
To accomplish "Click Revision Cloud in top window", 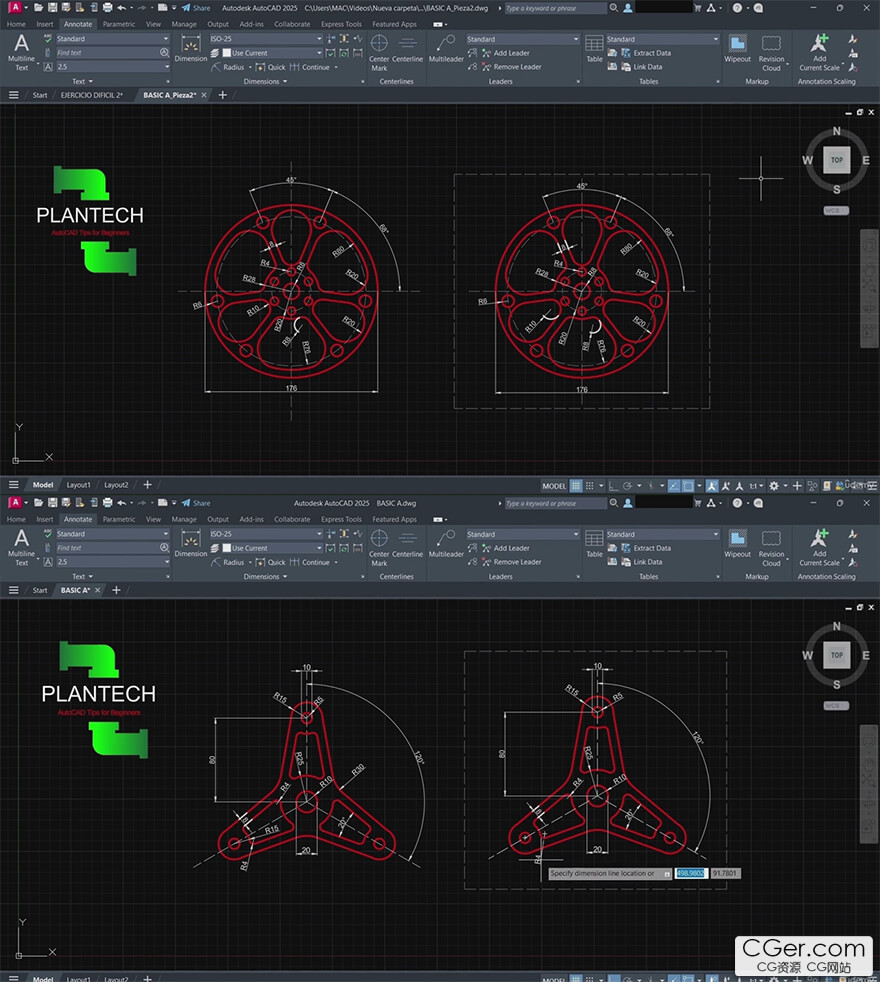I will pos(771,53).
